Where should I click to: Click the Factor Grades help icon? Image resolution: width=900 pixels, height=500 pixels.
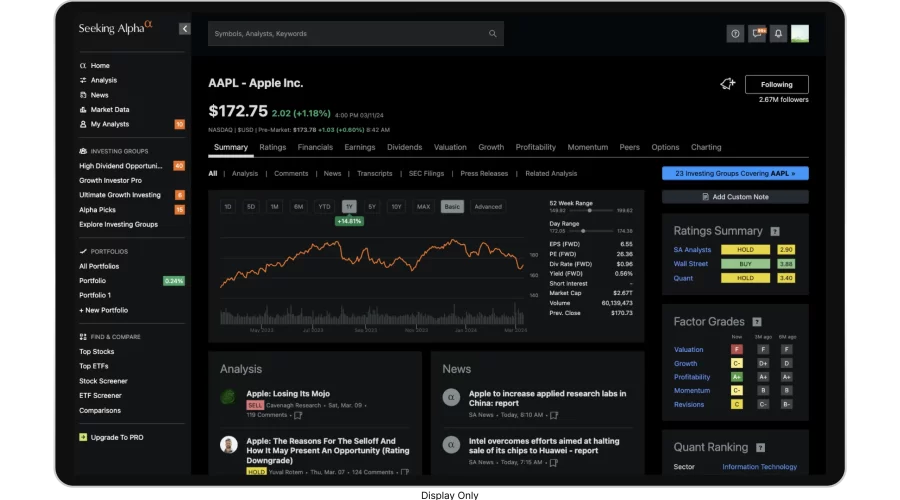point(757,322)
